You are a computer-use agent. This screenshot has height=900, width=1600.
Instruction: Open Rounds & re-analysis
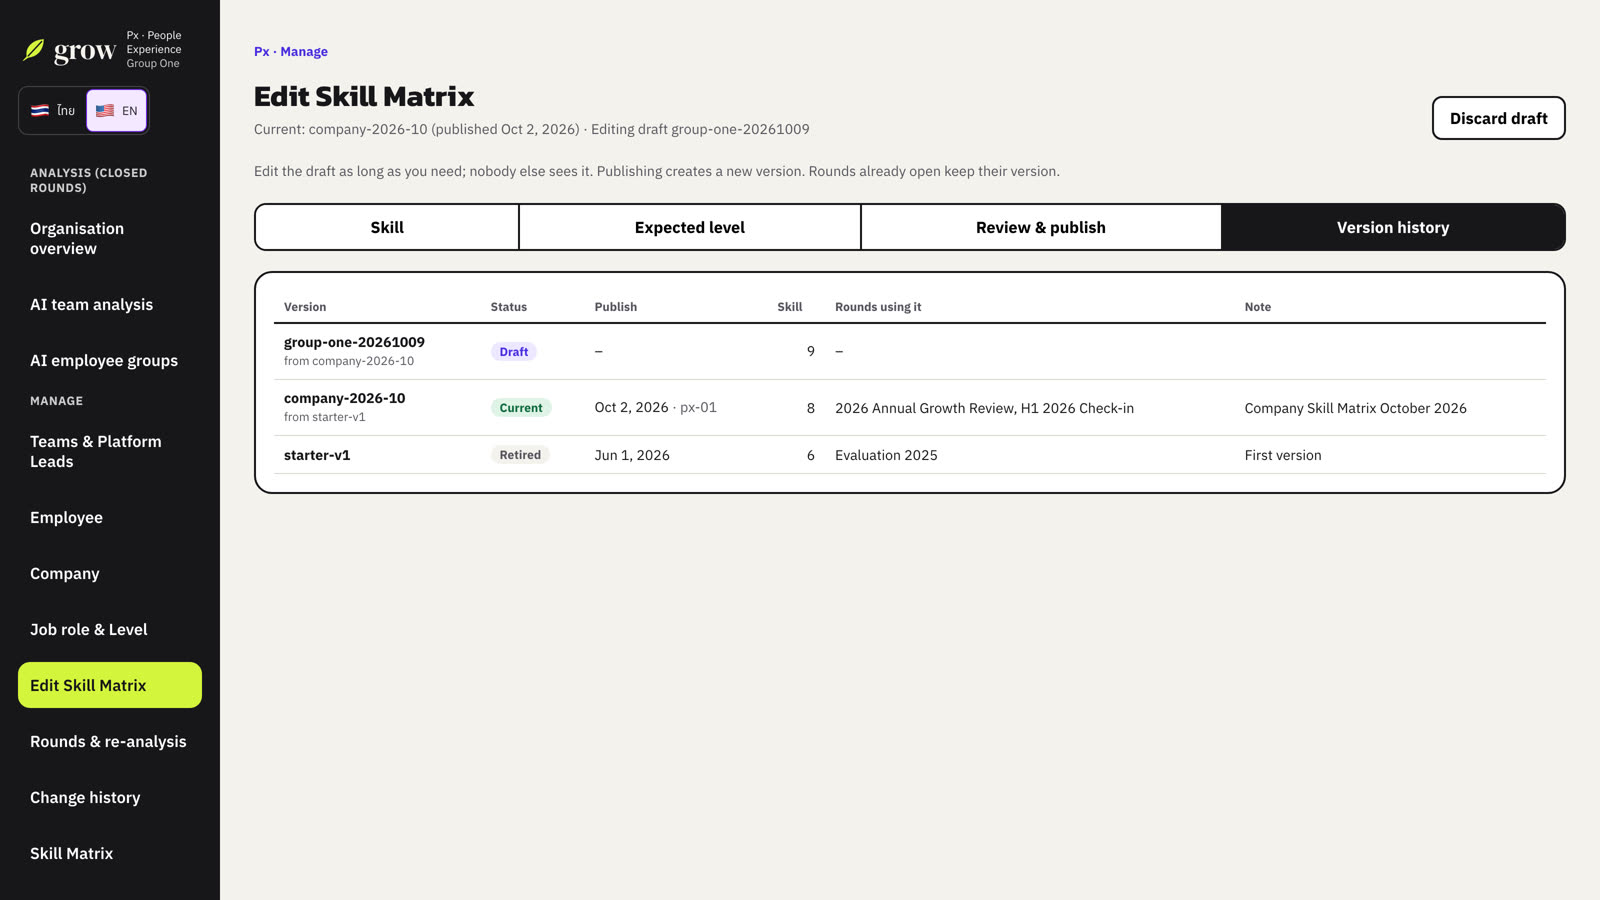point(110,741)
